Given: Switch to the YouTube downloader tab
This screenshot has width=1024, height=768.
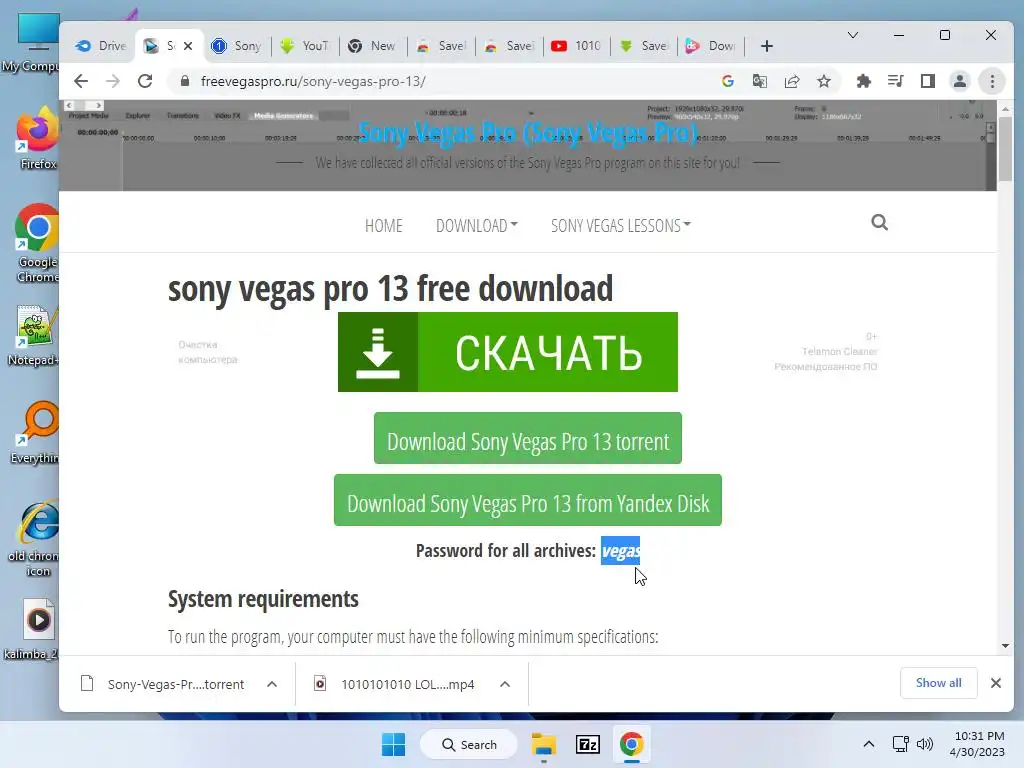Looking at the screenshot, I should [304, 46].
